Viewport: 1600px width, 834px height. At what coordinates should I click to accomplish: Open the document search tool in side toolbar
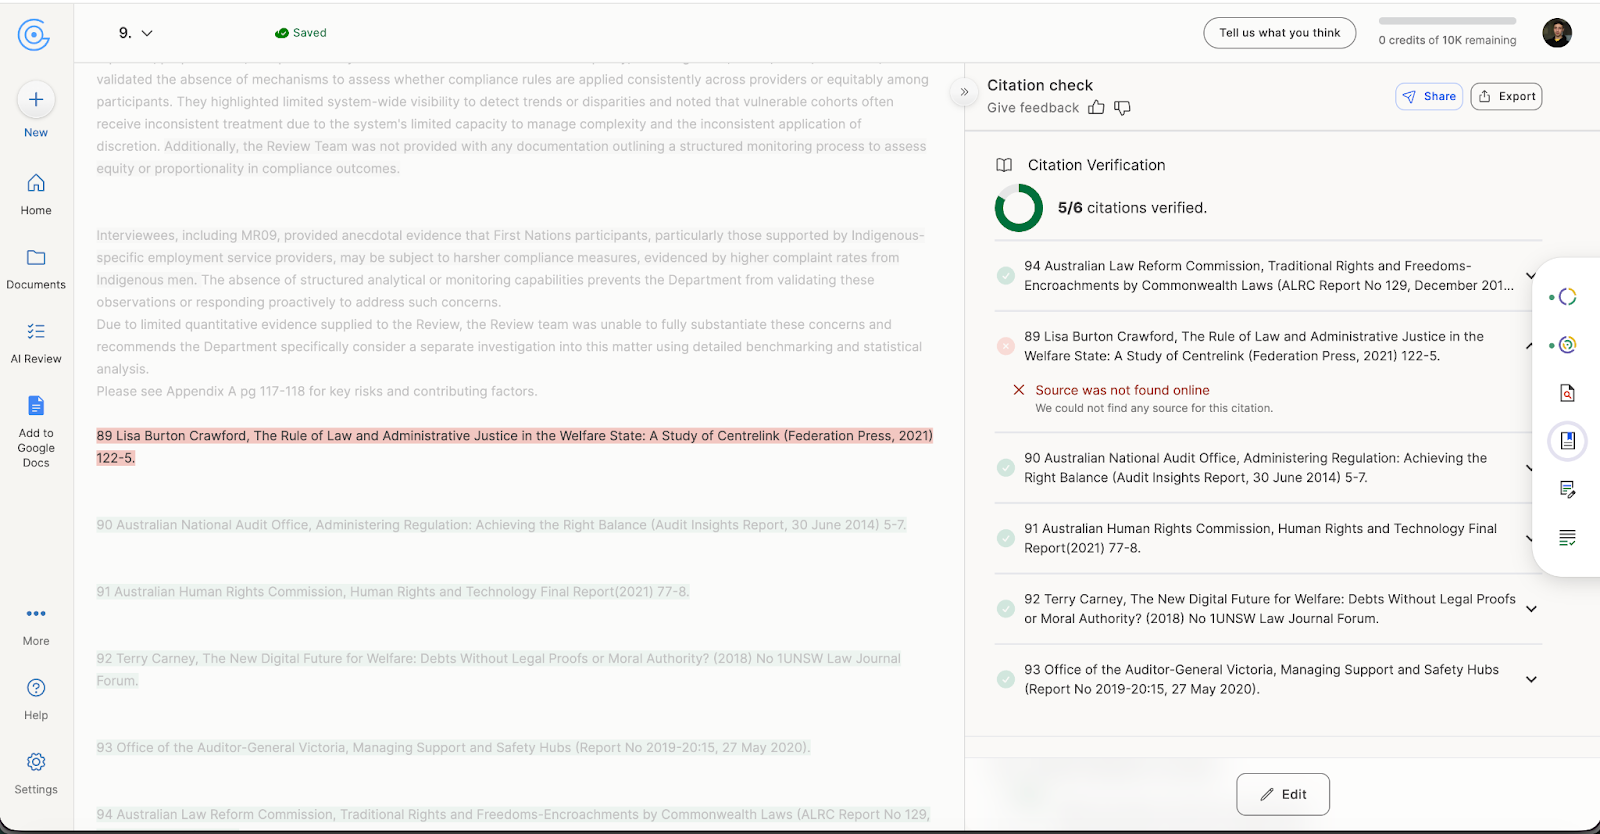pyautogui.click(x=1567, y=393)
